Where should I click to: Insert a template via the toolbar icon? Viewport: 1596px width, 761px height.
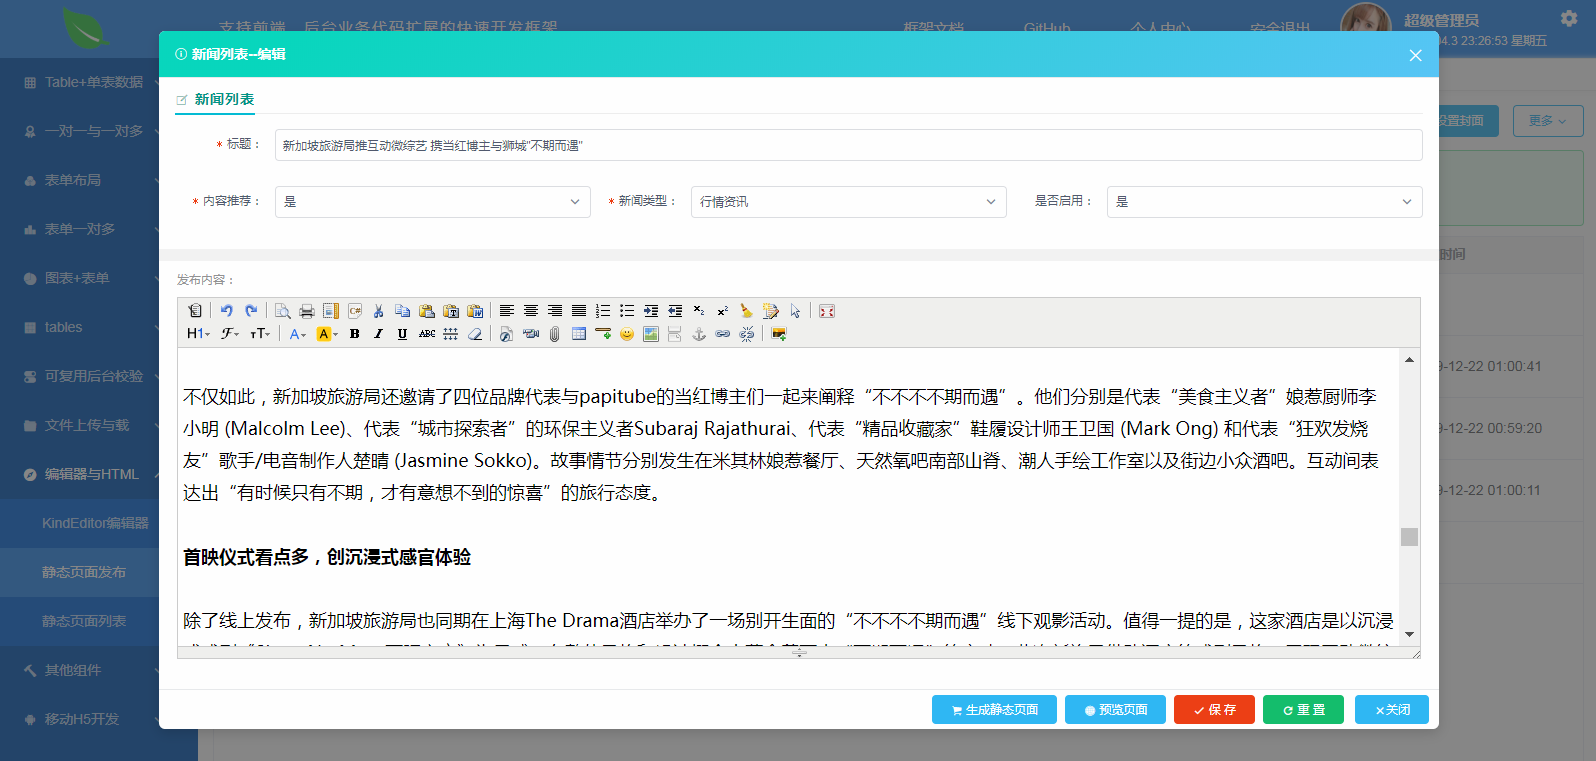click(x=331, y=311)
